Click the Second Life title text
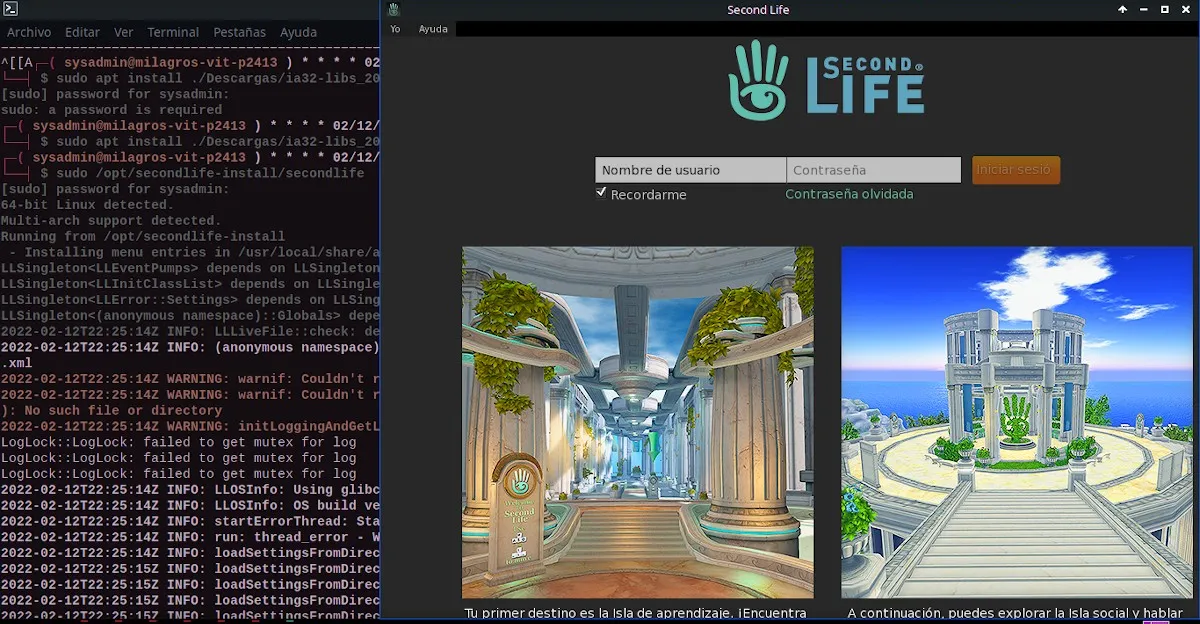1200x624 pixels. [759, 10]
